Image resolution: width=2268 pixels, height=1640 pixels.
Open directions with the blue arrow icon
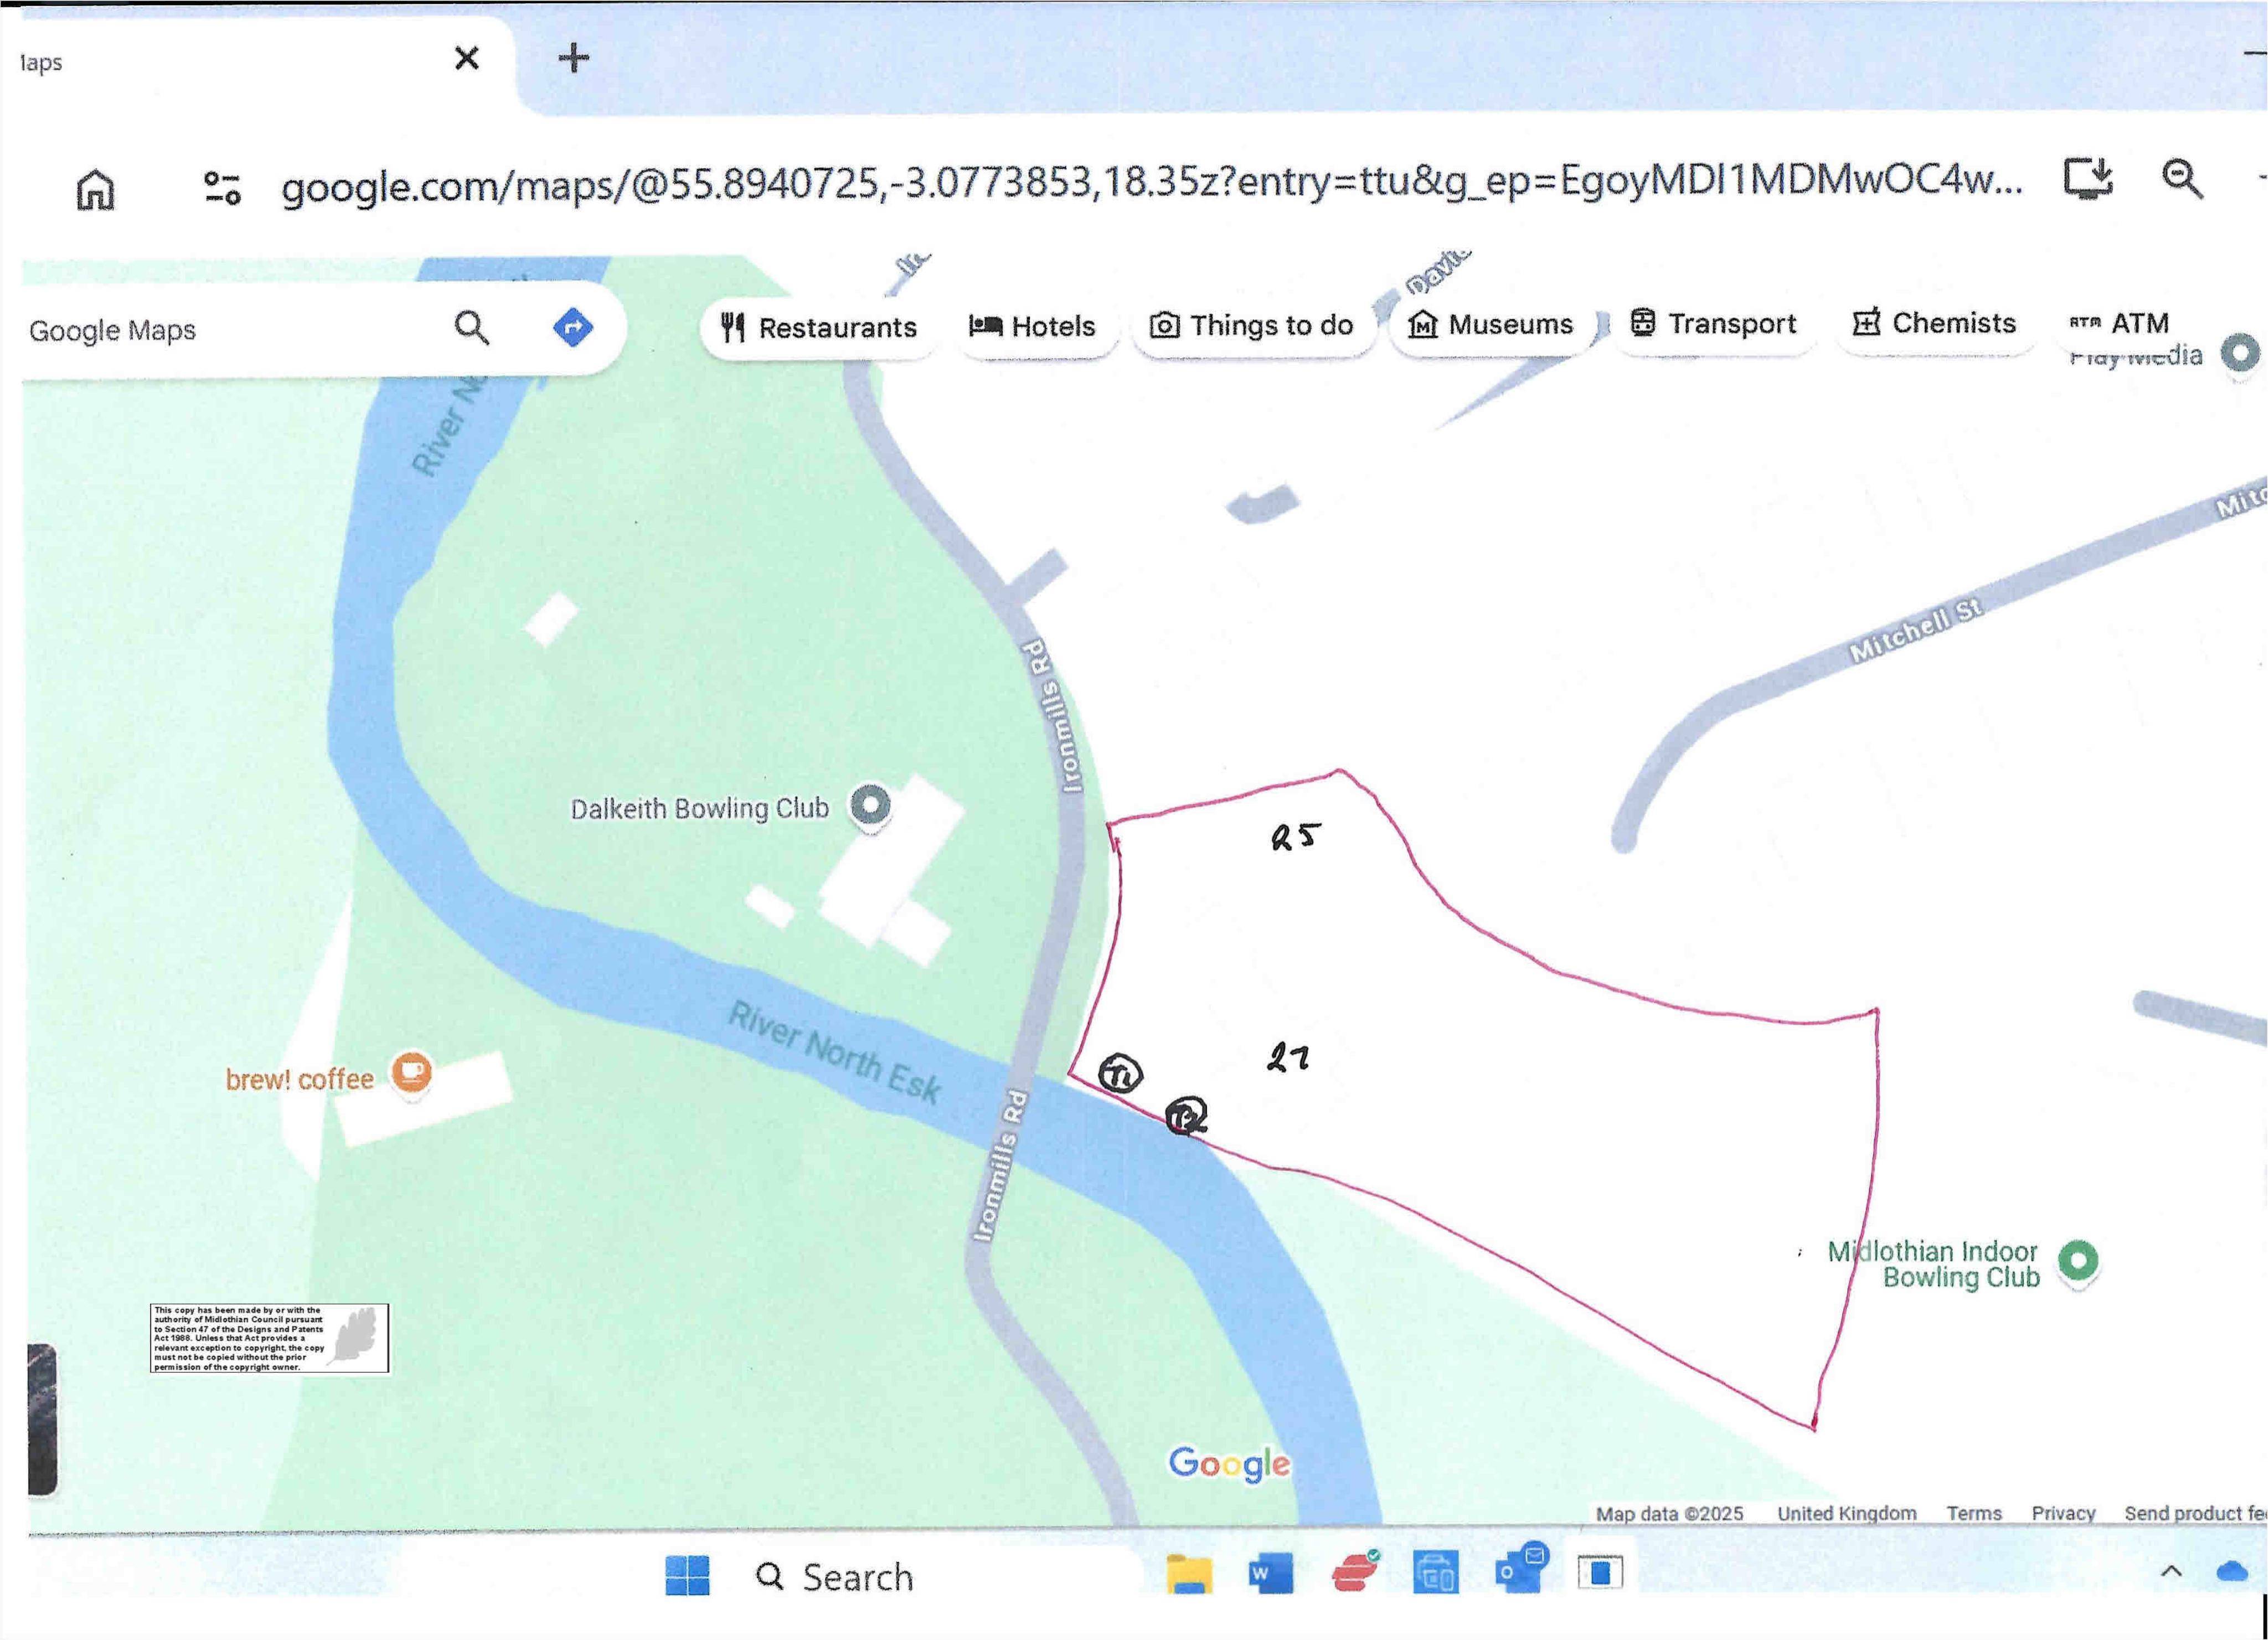click(573, 327)
